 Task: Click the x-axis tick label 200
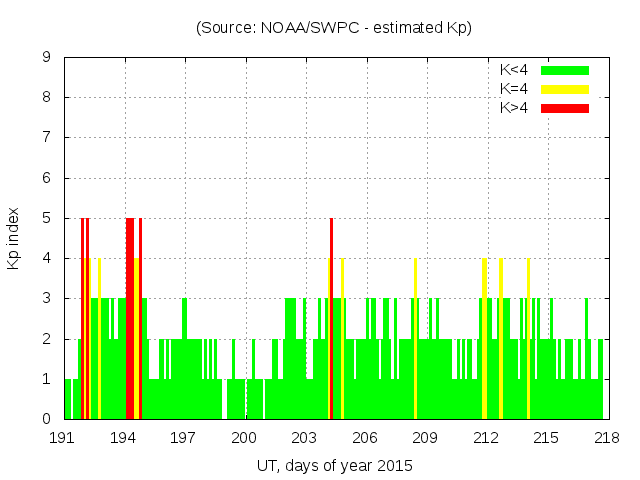tap(245, 438)
